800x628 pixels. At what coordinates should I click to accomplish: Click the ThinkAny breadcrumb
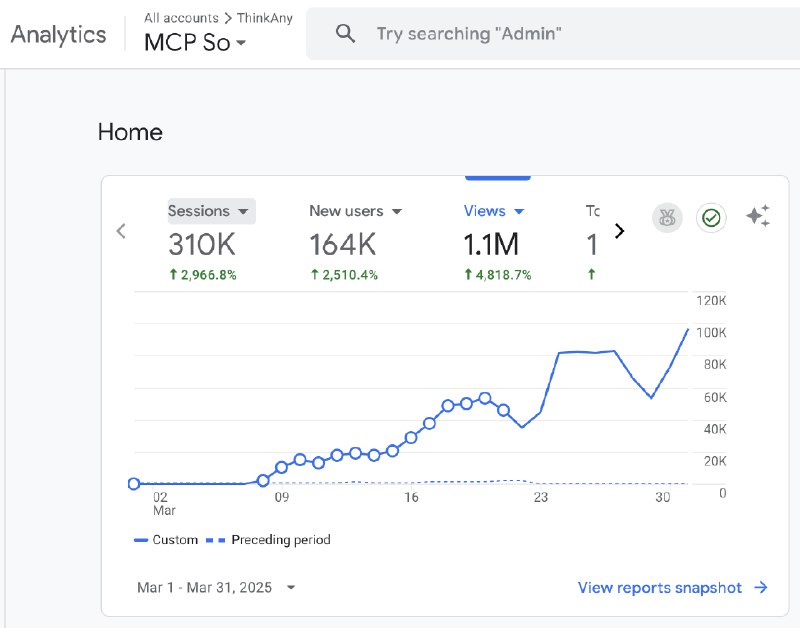[x=265, y=18]
